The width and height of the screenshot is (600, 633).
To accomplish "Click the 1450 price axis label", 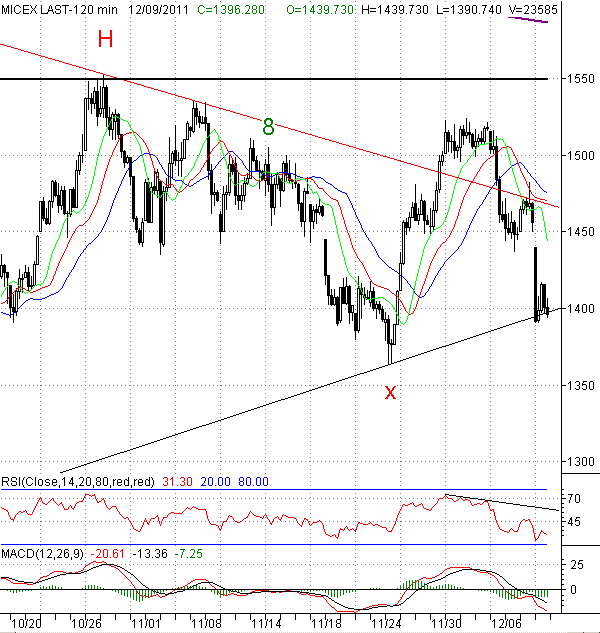I will click(581, 232).
